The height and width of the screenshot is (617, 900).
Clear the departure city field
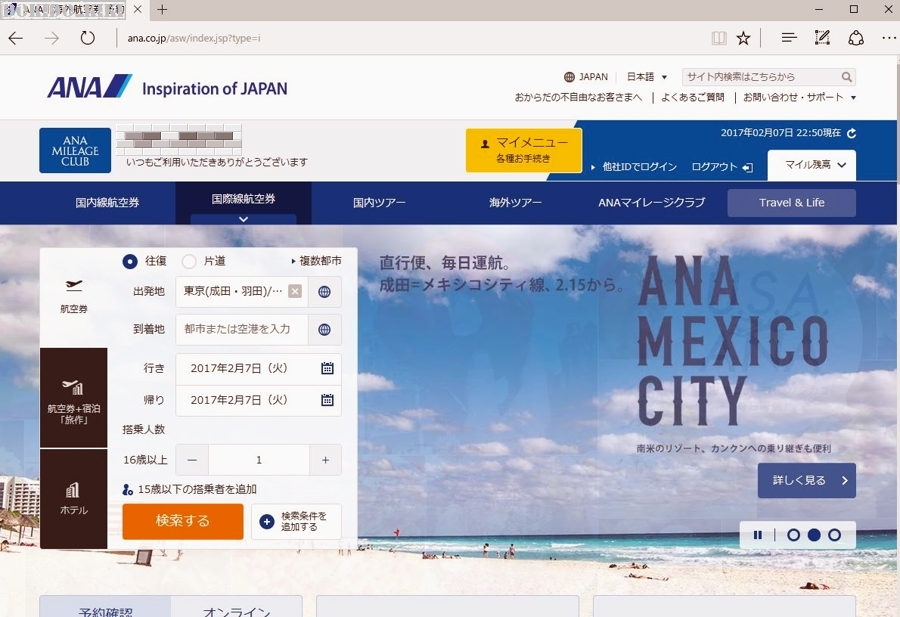(295, 292)
